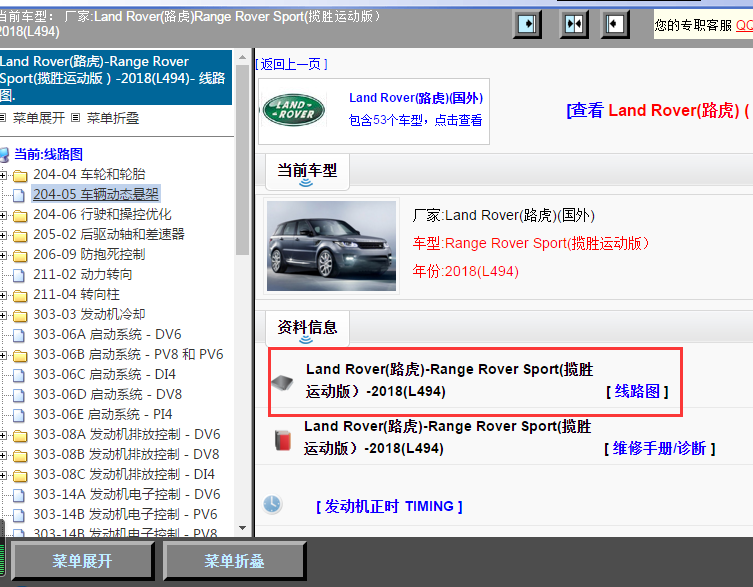Click the QQ customer service link
Image resolution: width=753 pixels, height=587 pixels.
click(744, 24)
